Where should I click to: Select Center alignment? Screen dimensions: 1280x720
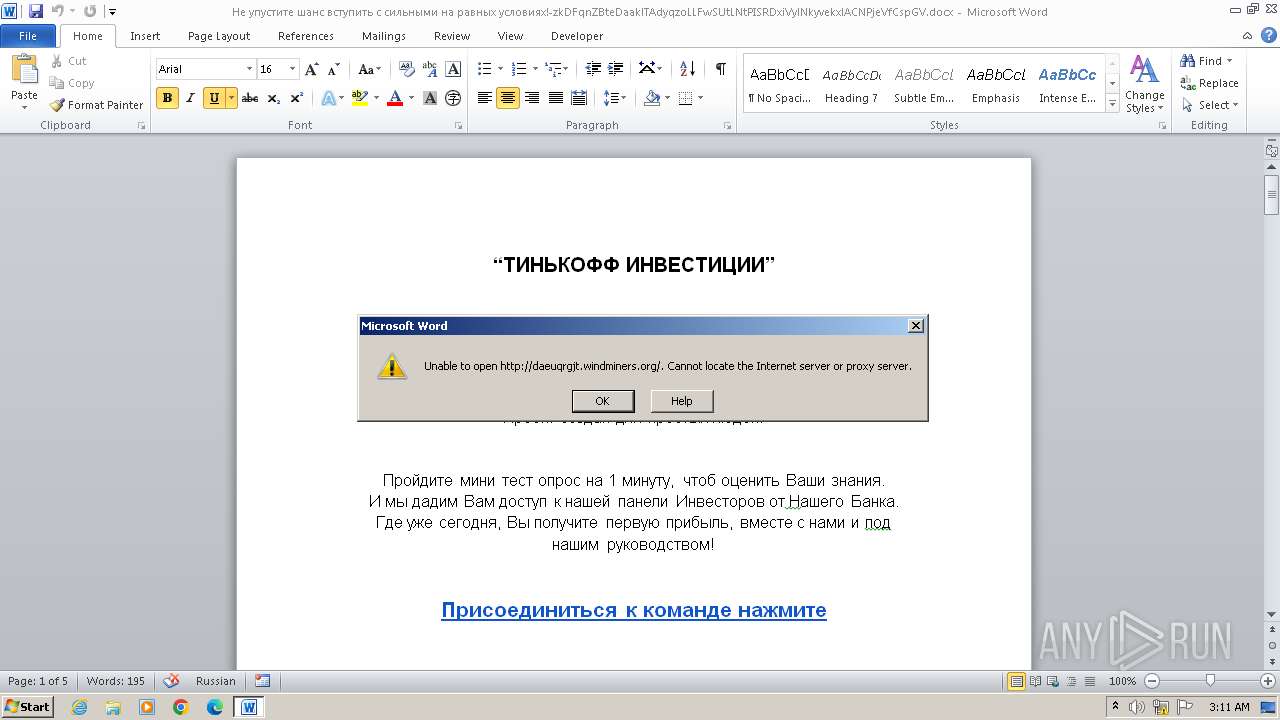[x=508, y=98]
